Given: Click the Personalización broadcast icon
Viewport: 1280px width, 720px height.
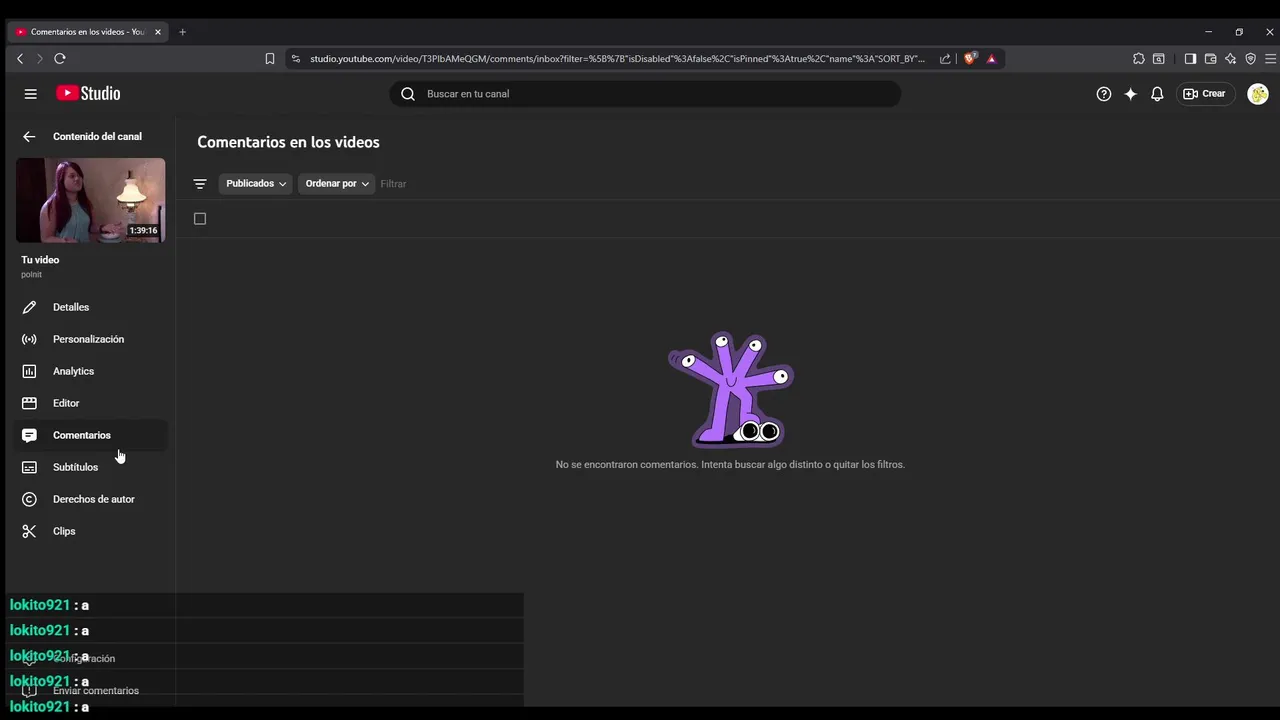Looking at the screenshot, I should (29, 339).
